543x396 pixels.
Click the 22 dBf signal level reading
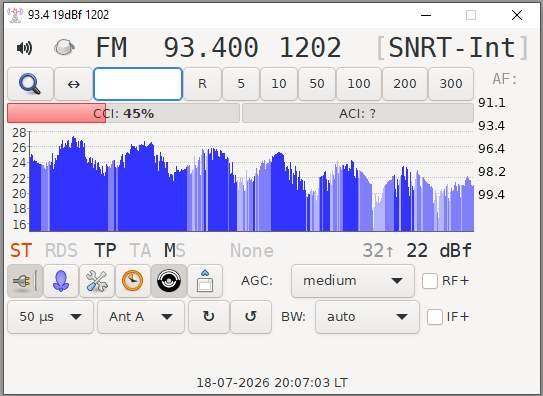pyautogui.click(x=439, y=250)
